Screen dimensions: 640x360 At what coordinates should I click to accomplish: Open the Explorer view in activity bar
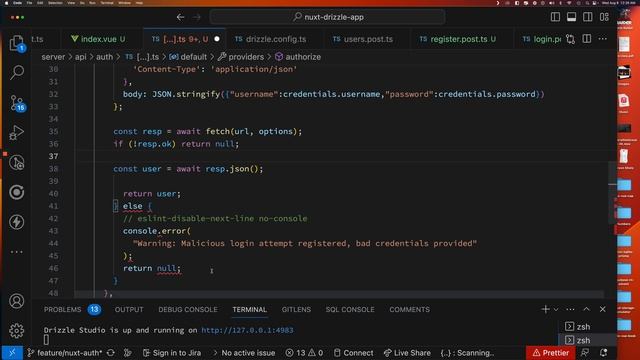point(17,43)
